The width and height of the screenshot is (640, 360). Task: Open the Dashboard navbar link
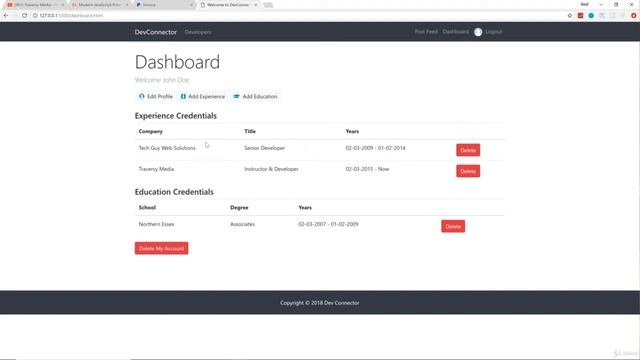coord(456,31)
